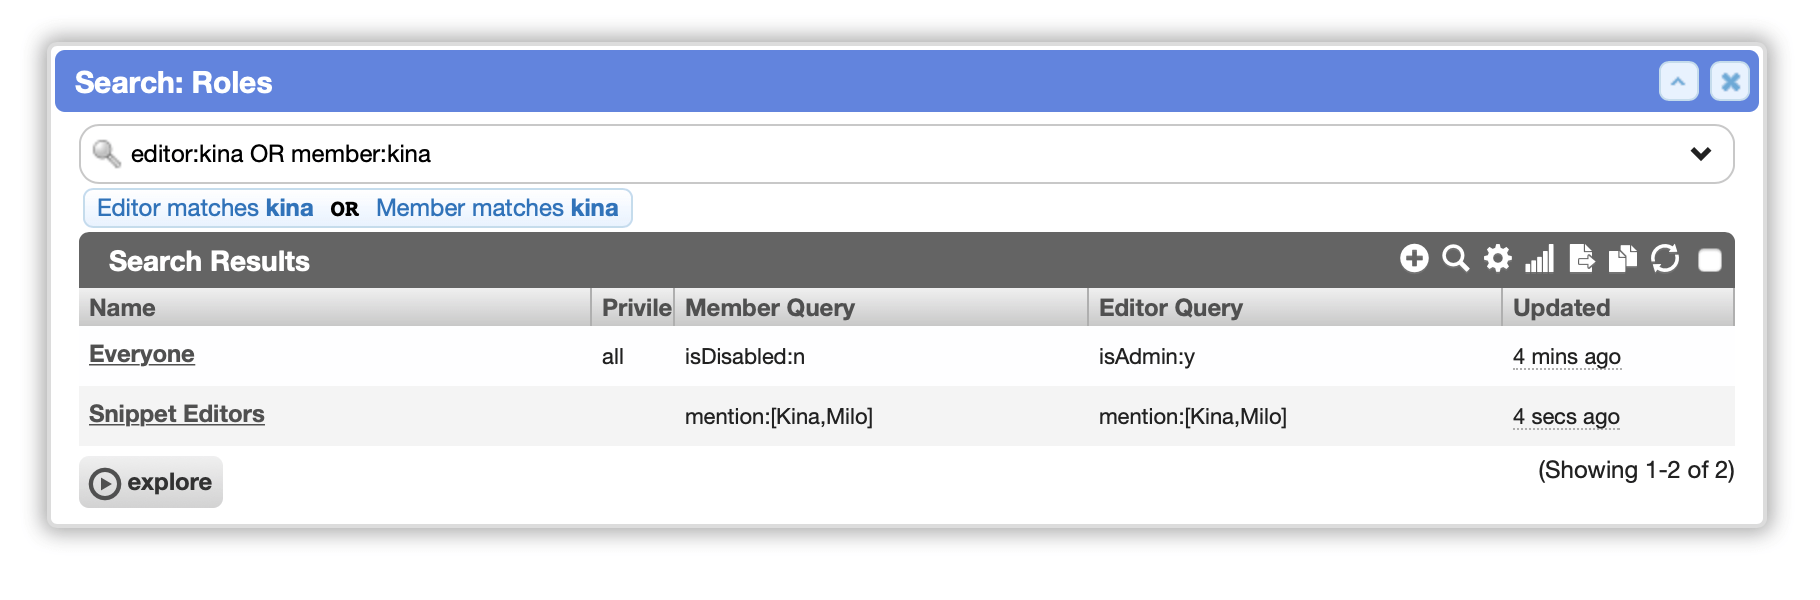The image size is (1820, 600).
Task: Toggle the select-all checkbox in results header
Action: 1710,260
